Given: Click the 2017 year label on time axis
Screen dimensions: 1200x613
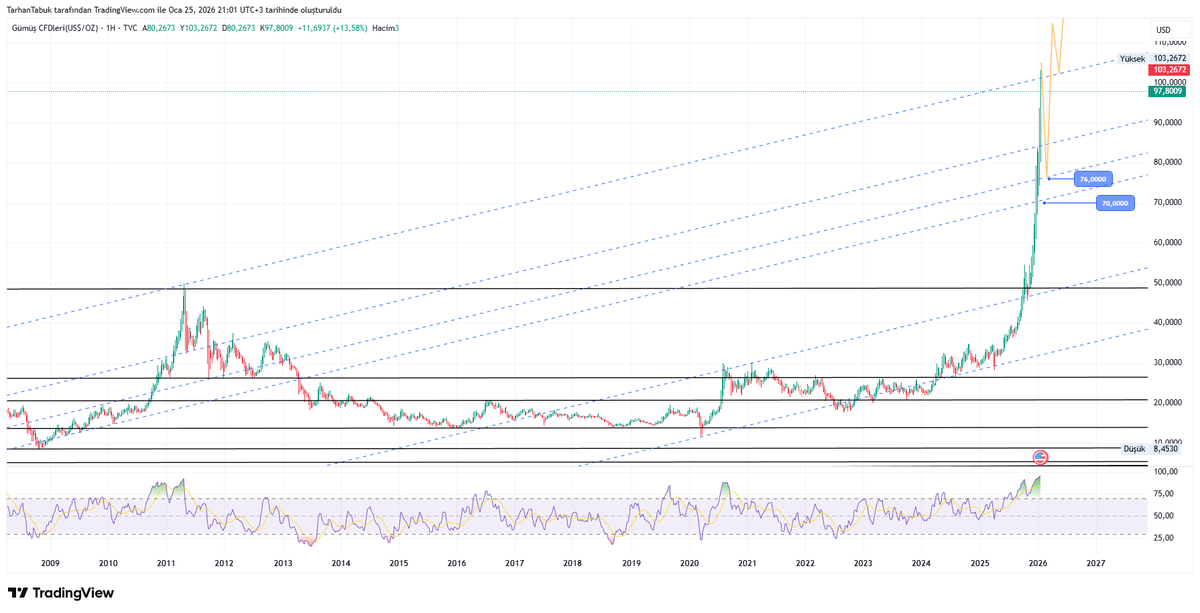Looking at the screenshot, I should click(x=515, y=563).
